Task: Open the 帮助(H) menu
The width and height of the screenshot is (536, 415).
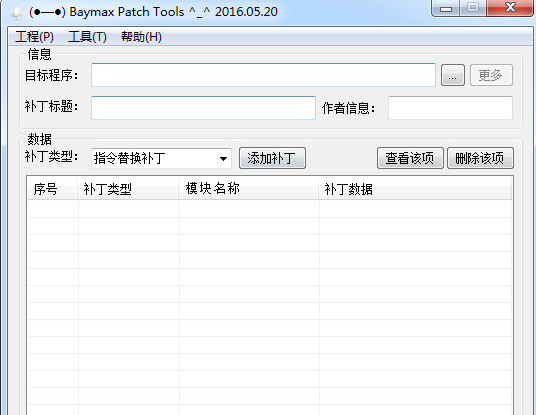Action: [142, 37]
